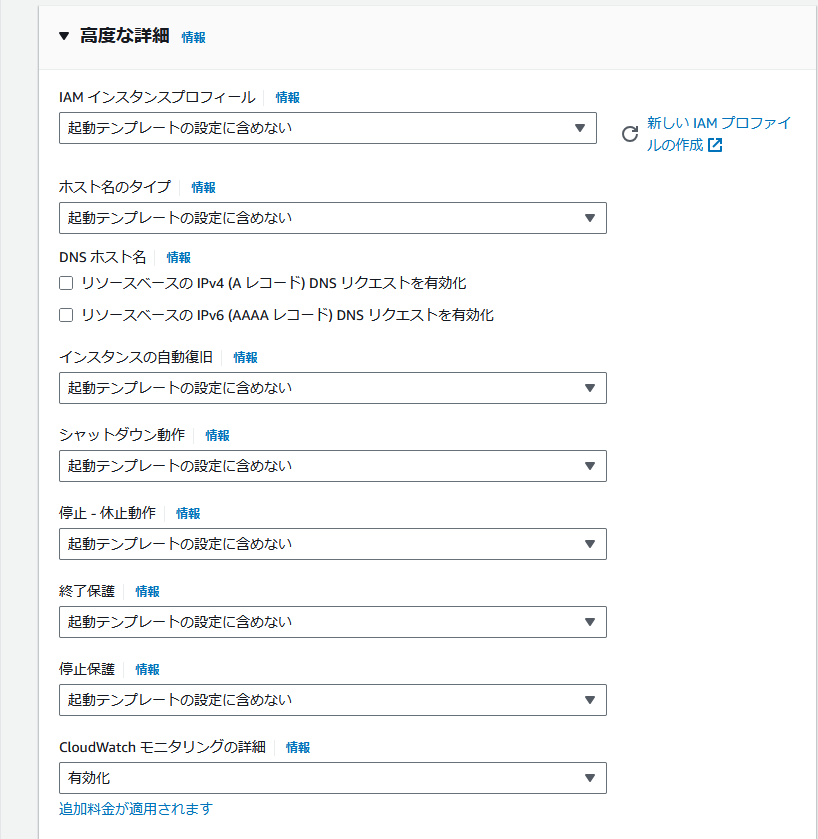
Task: Open インスタンスの自動復旧 dropdown
Action: pos(333,388)
